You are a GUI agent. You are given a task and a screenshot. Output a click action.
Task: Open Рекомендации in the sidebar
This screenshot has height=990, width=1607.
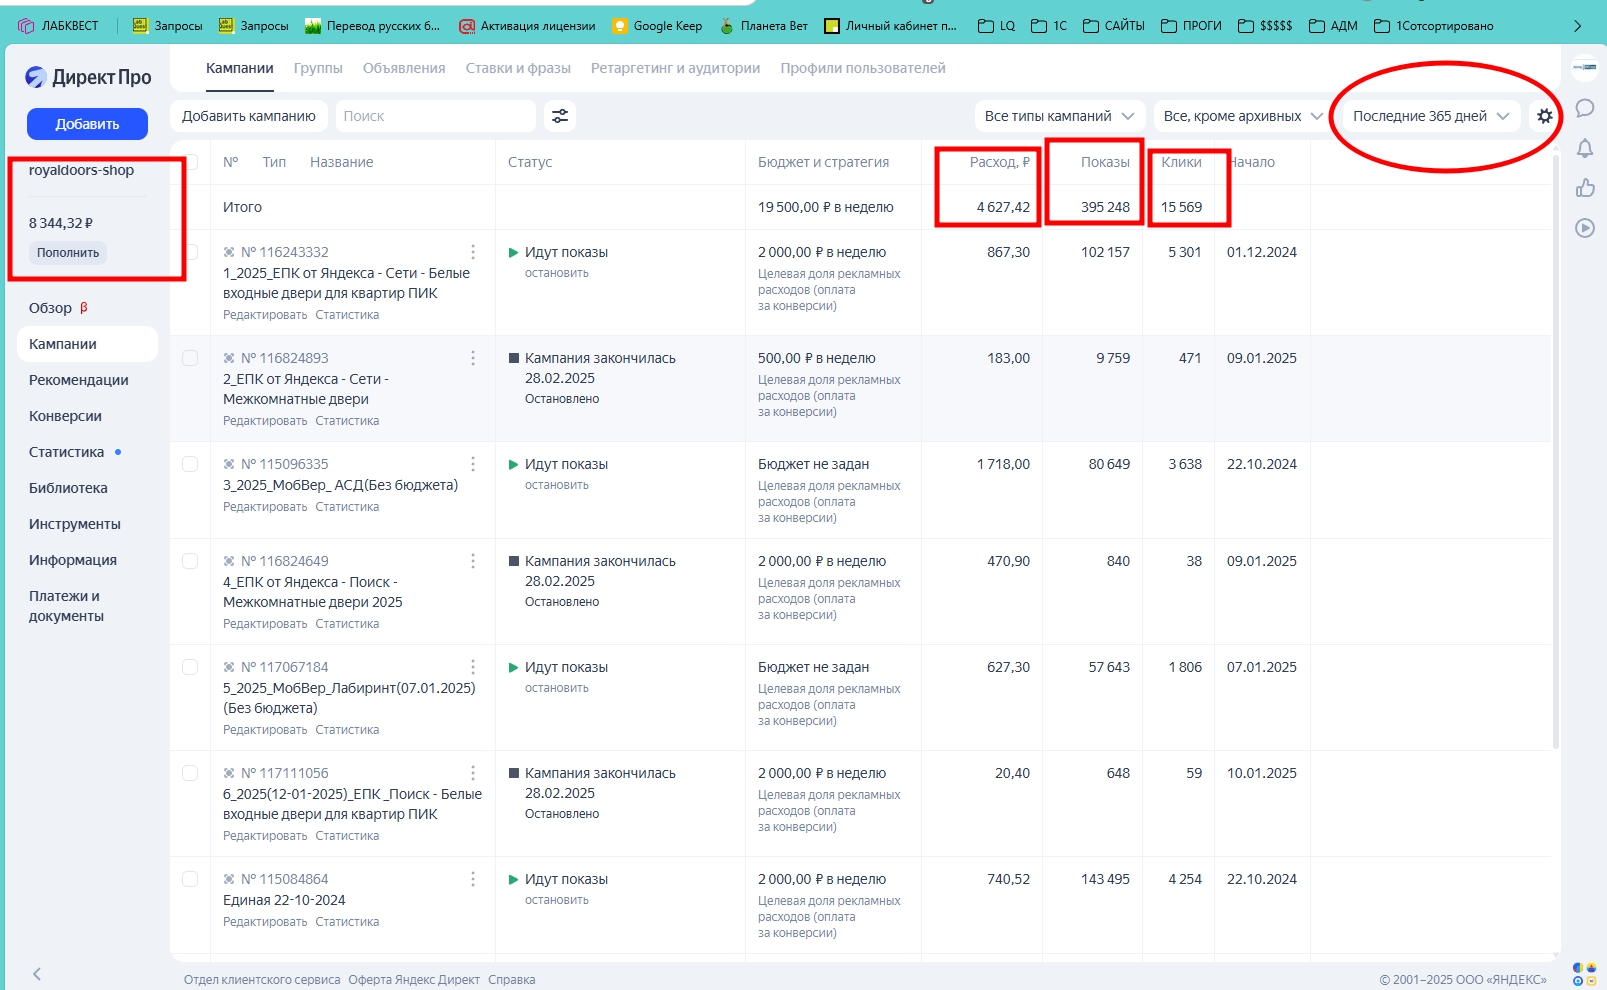pyautogui.click(x=79, y=380)
